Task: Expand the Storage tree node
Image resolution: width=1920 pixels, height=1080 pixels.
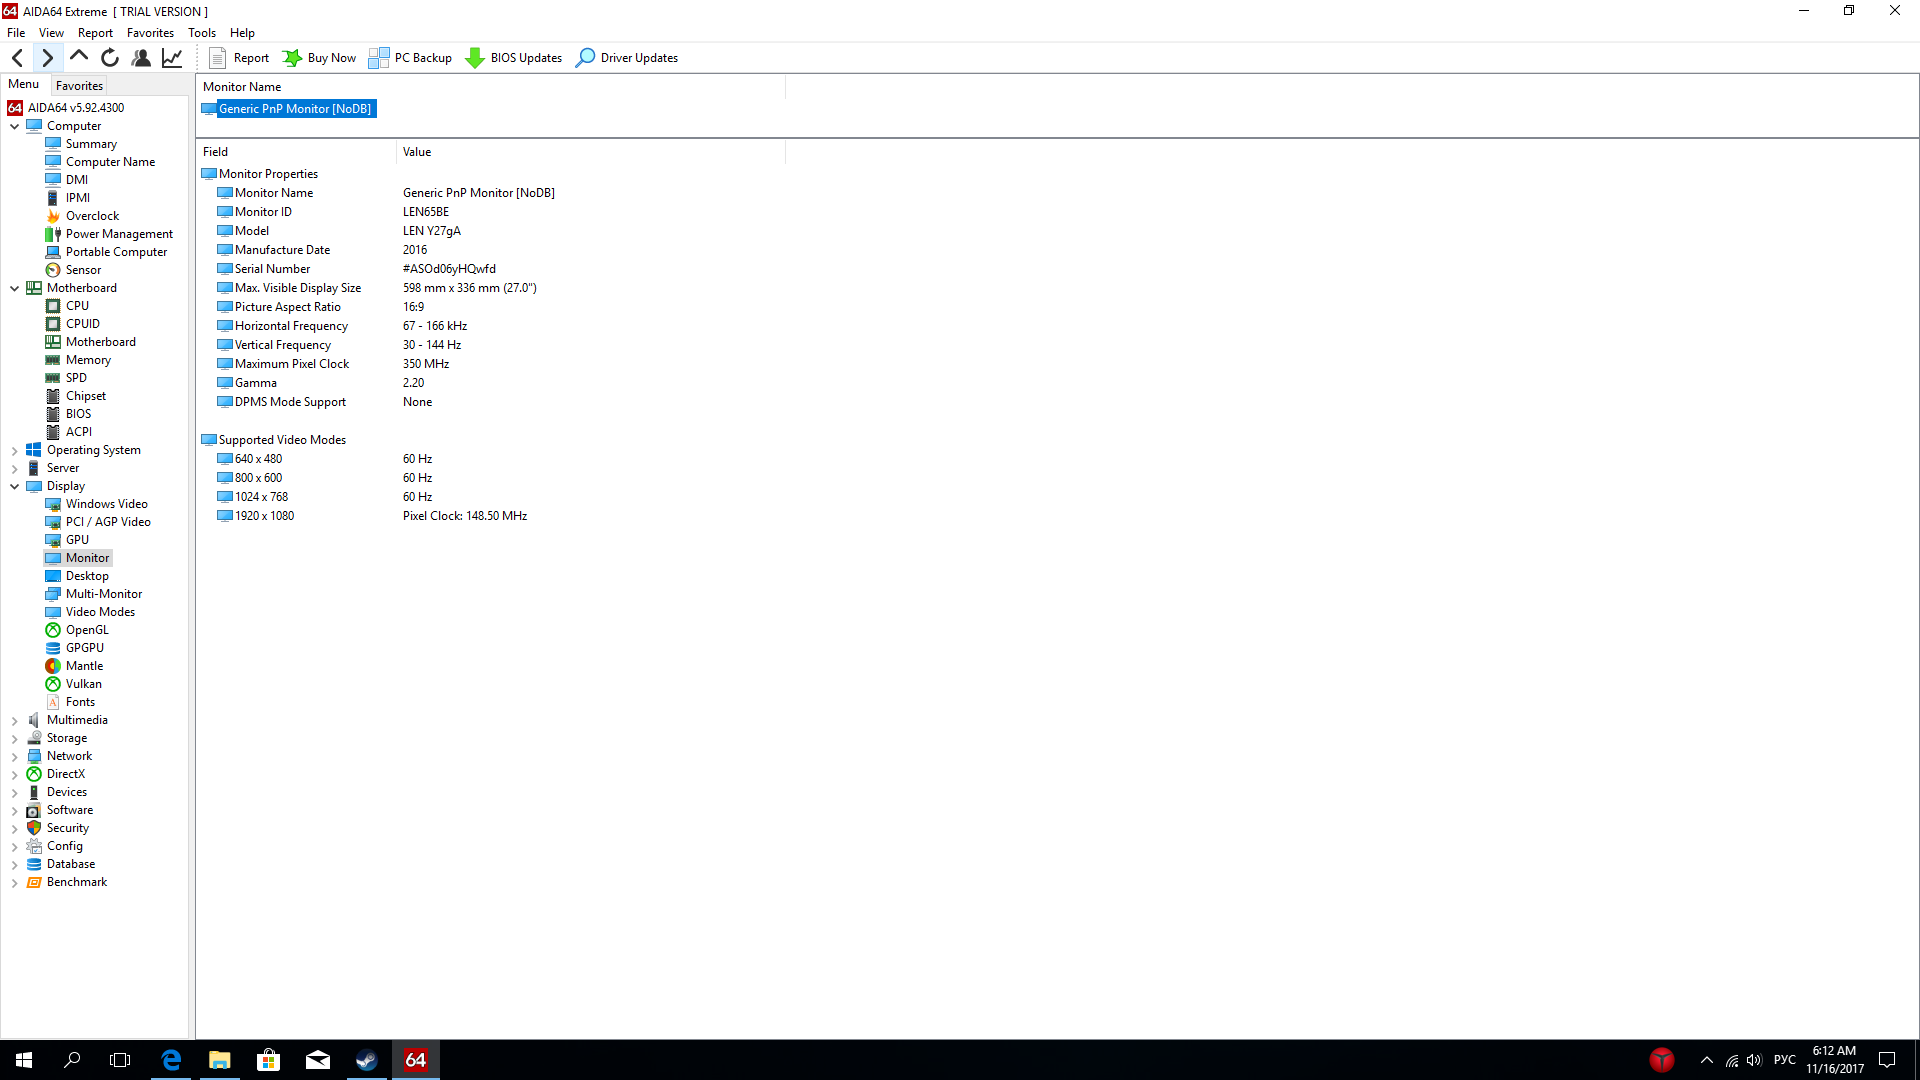Action: (x=15, y=739)
